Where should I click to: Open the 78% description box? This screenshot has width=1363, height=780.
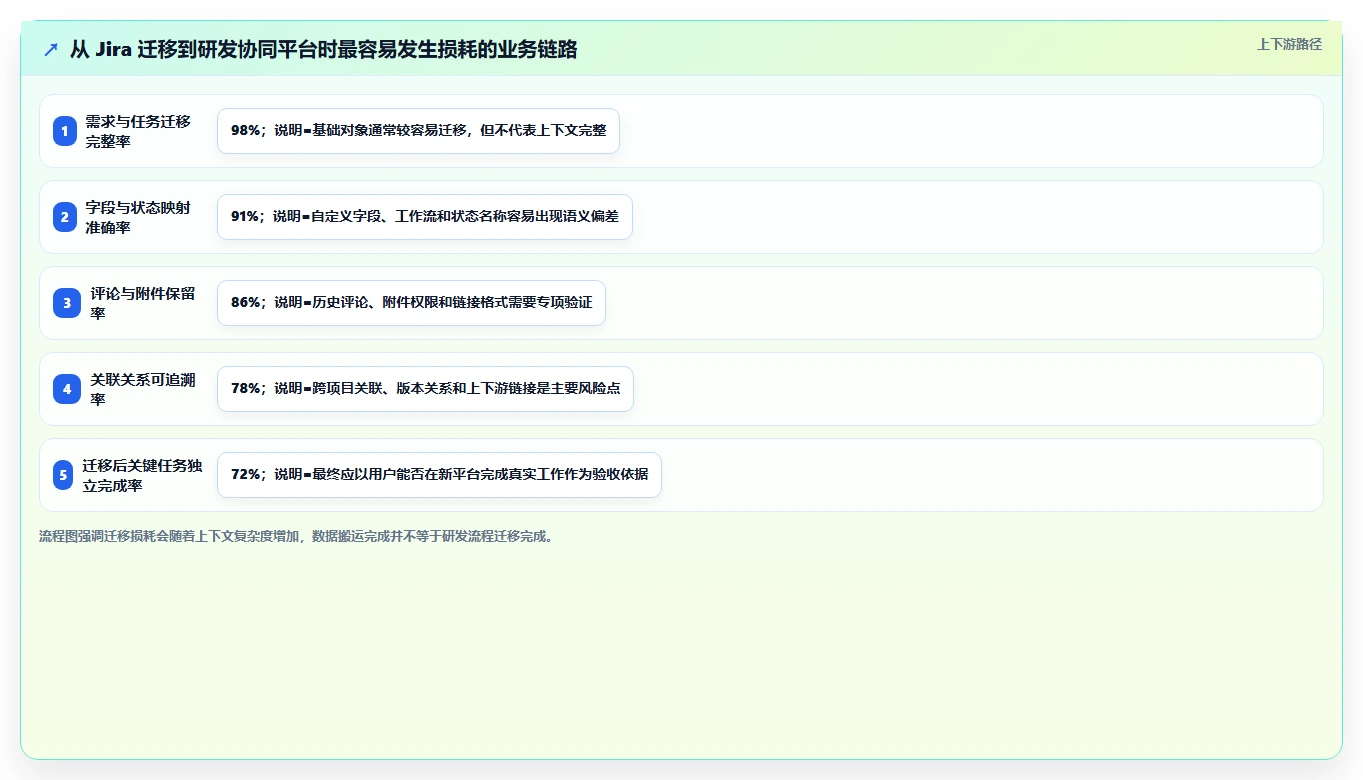pyautogui.click(x=425, y=389)
